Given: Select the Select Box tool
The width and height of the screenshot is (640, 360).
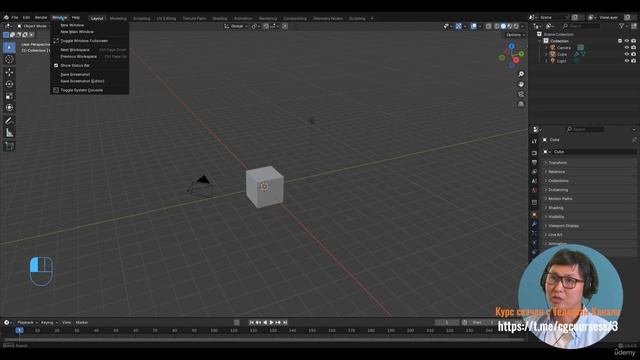Looking at the screenshot, I should 9,48.
